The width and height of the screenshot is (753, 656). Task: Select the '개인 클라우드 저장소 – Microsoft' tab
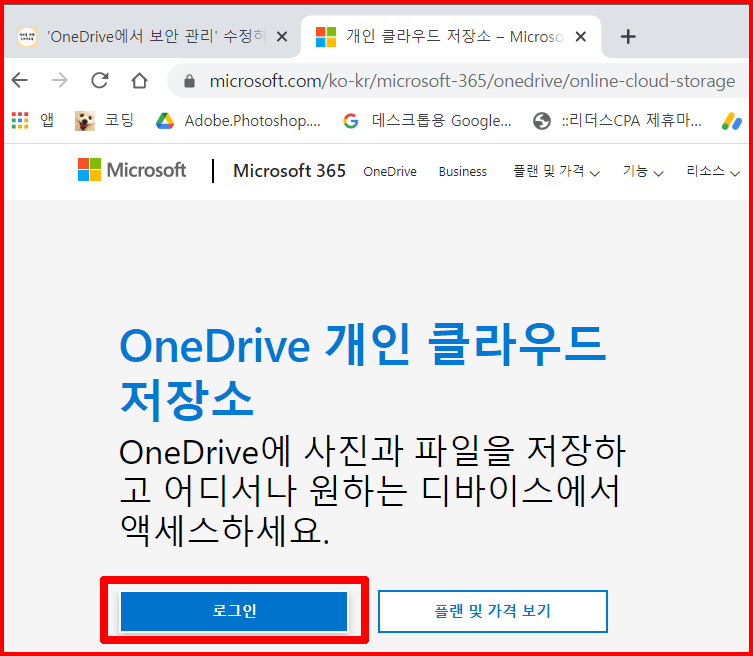(450, 36)
